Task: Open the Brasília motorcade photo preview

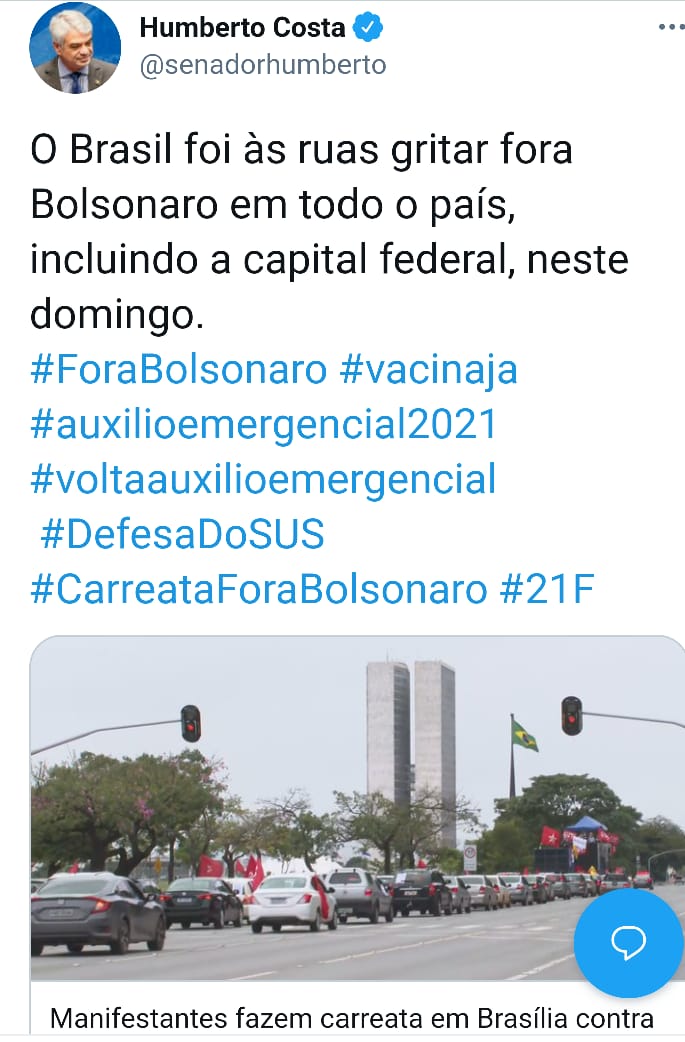Action: pos(357,807)
